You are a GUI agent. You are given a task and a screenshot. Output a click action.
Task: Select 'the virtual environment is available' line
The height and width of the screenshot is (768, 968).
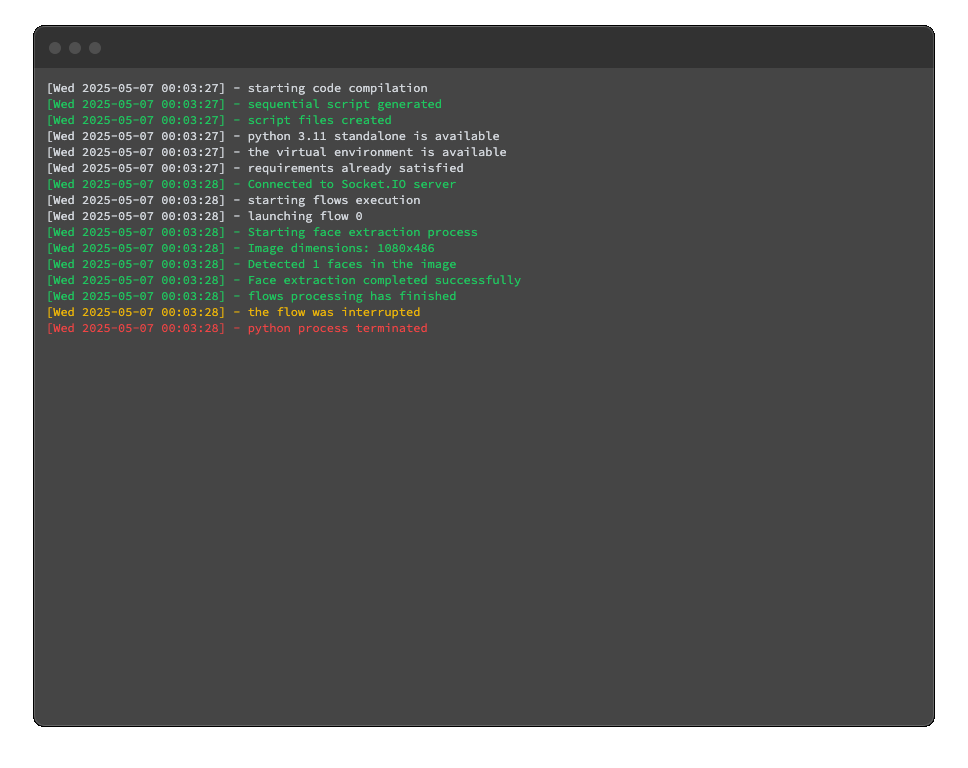pyautogui.click(x=376, y=152)
